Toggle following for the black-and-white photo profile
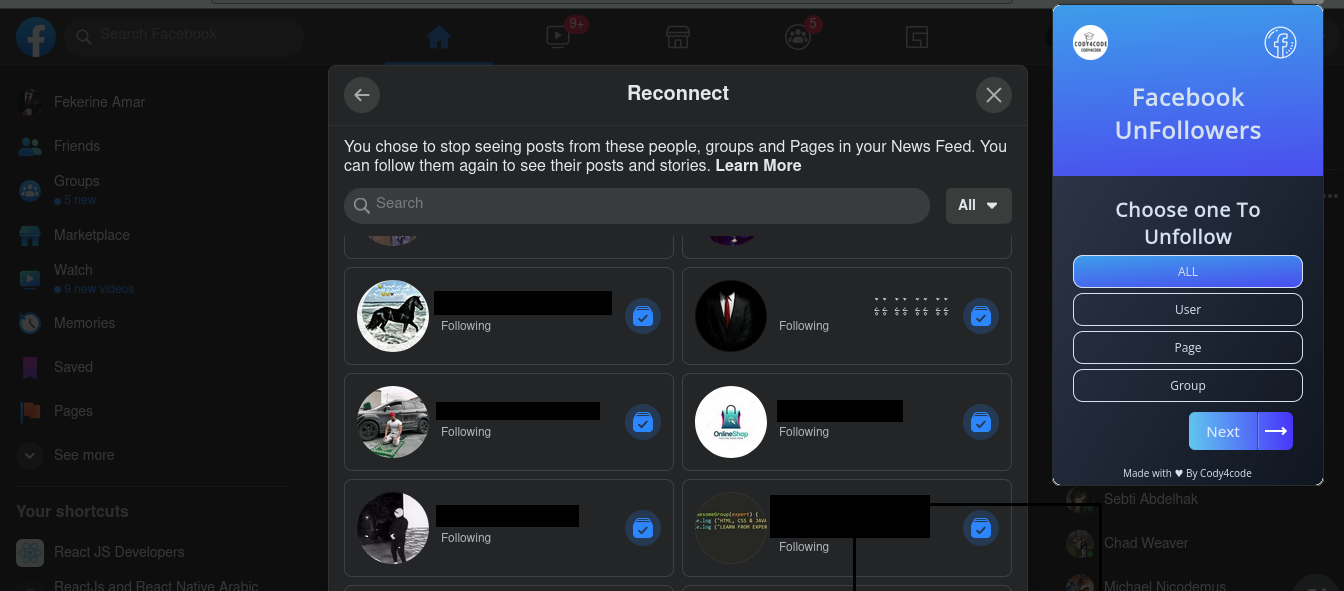 point(643,528)
